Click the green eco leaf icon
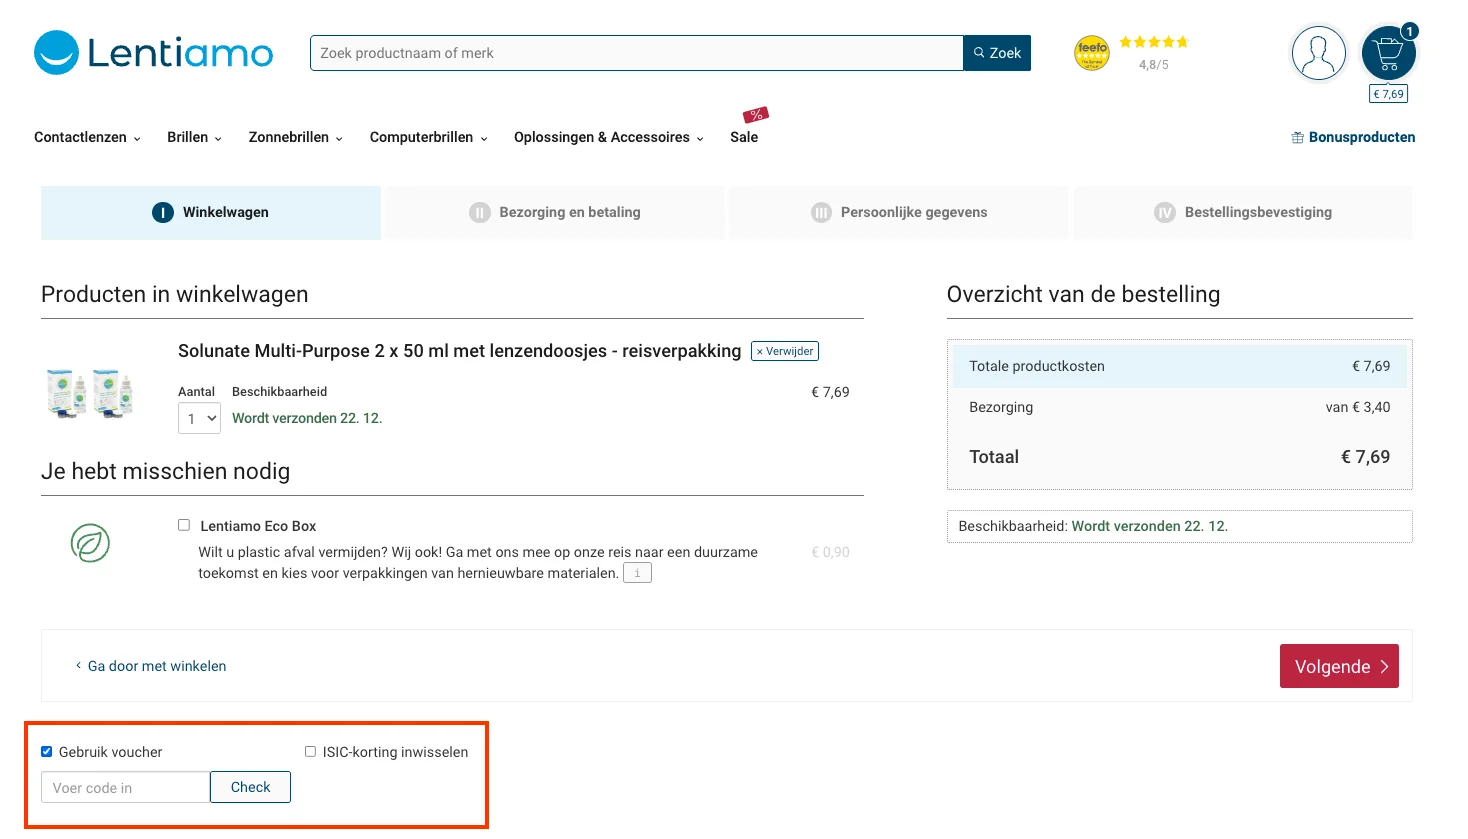 [90, 543]
